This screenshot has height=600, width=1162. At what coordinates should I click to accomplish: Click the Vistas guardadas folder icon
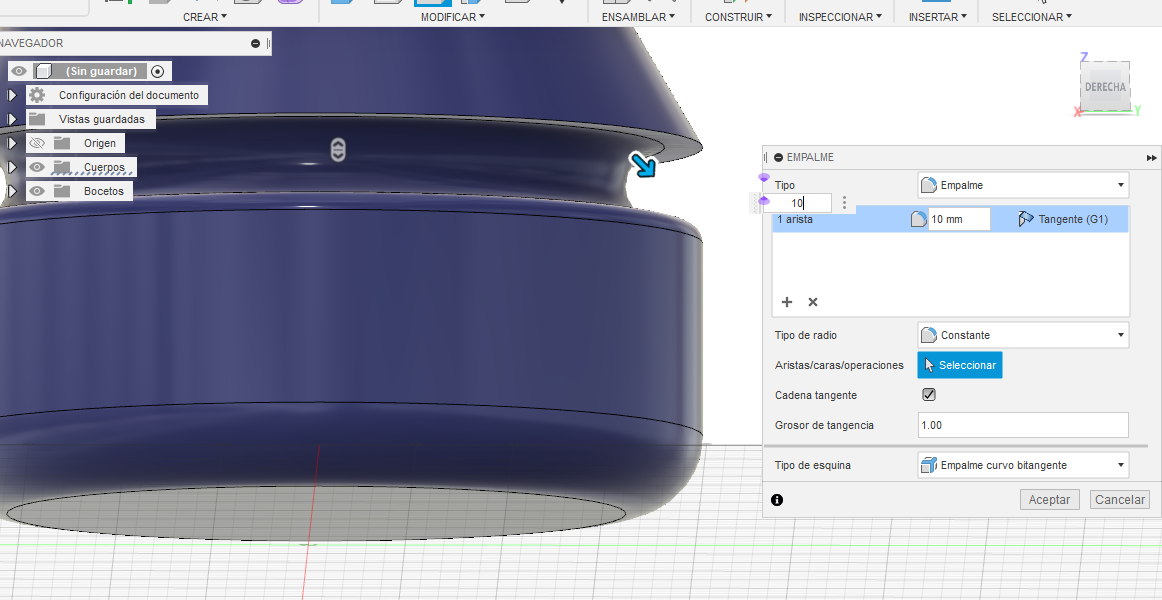tap(37, 119)
